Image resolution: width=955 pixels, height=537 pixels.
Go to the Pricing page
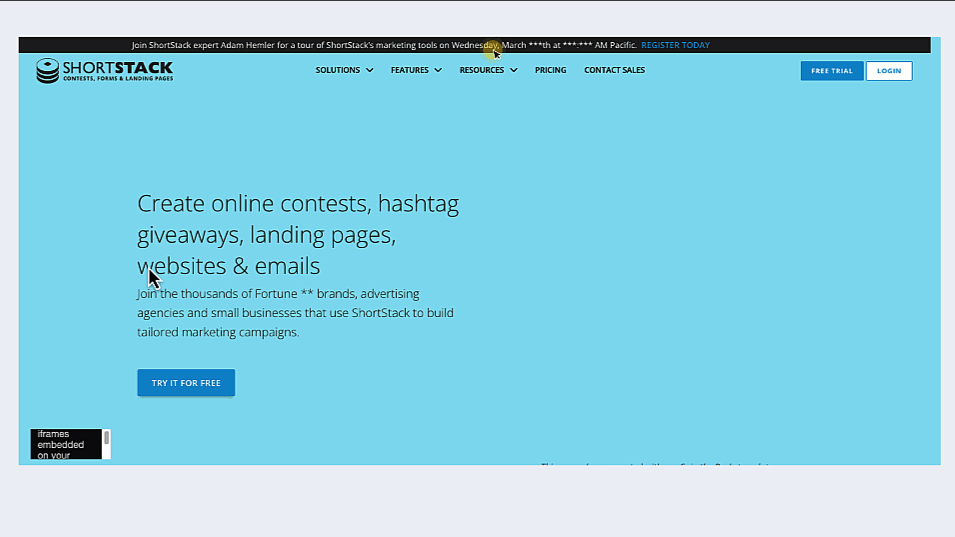click(x=551, y=70)
